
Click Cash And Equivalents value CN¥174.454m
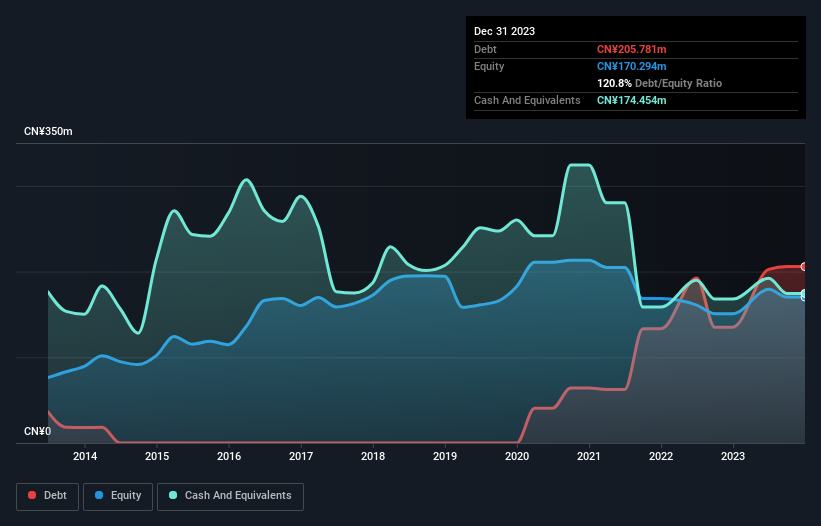(x=631, y=100)
